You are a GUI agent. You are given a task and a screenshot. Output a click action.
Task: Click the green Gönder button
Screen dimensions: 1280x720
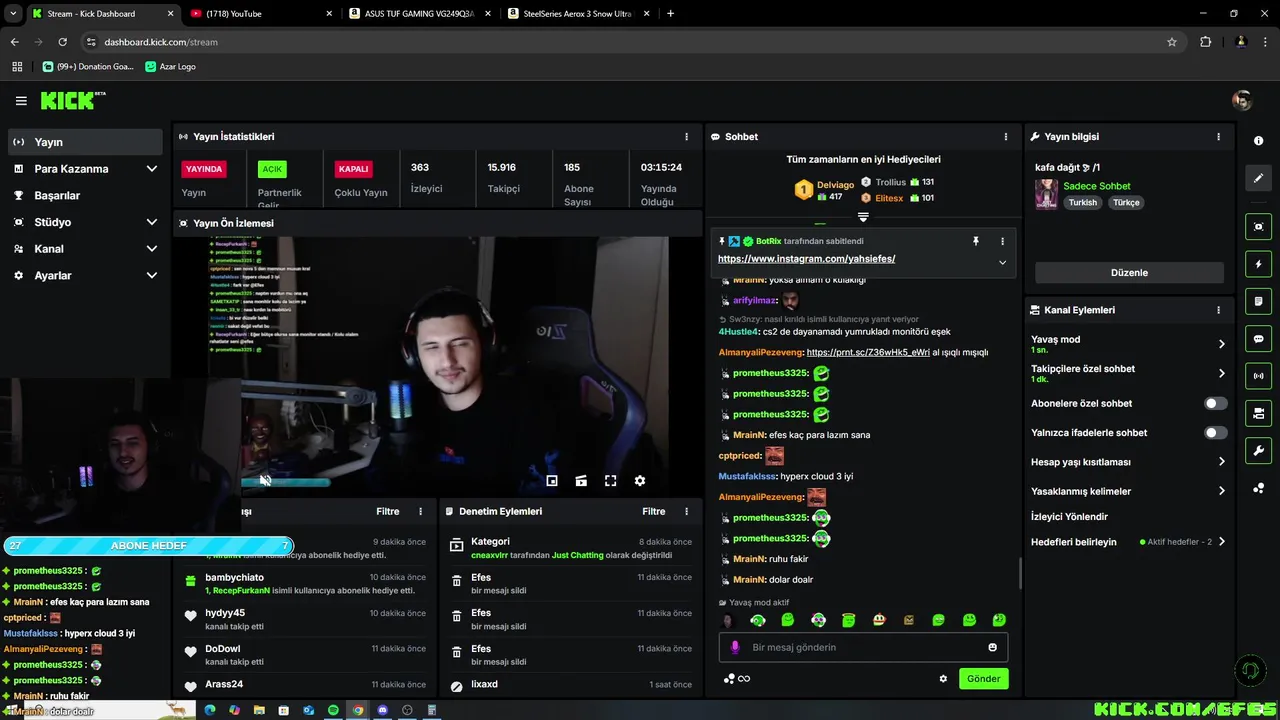[x=983, y=679]
